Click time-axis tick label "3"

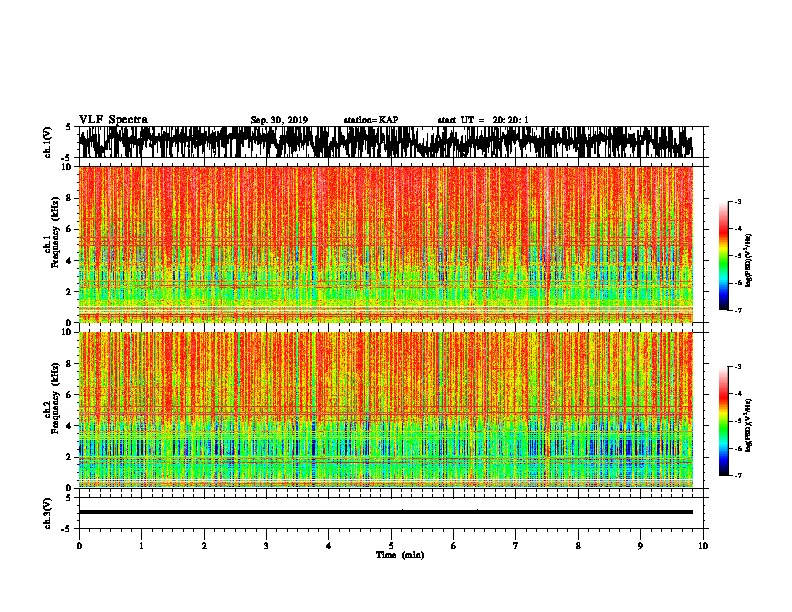pos(266,546)
